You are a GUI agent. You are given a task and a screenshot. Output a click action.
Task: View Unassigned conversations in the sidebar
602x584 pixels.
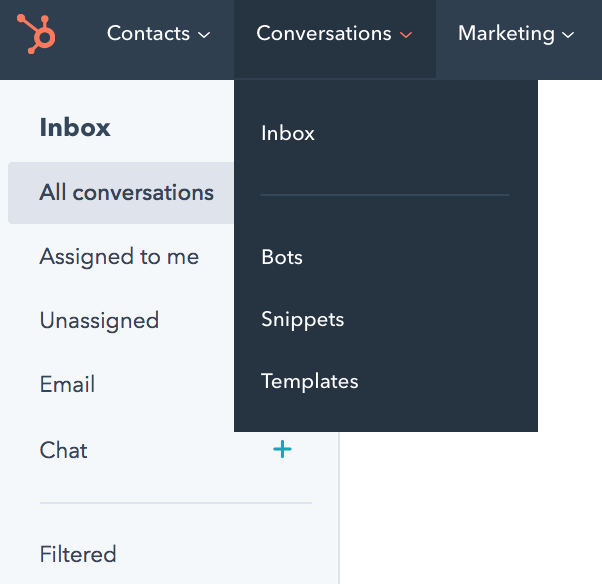pos(99,321)
